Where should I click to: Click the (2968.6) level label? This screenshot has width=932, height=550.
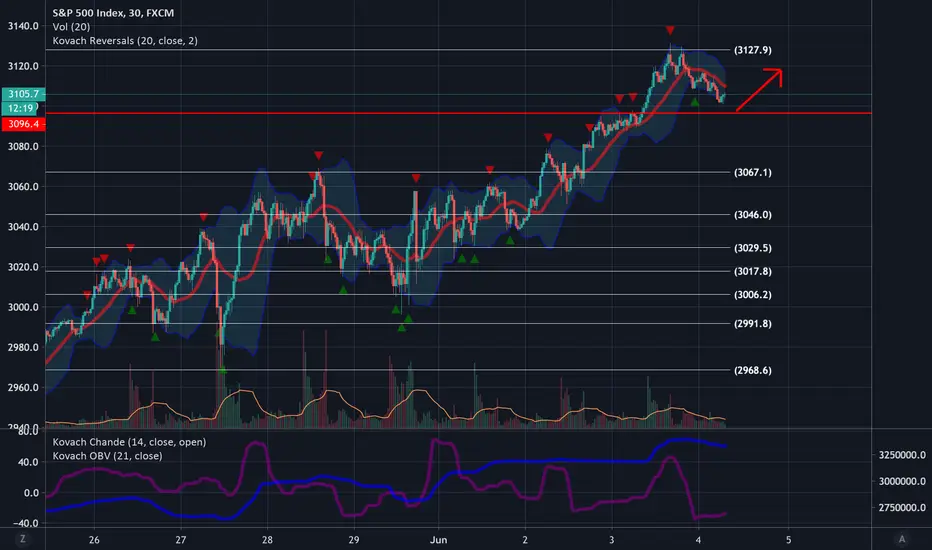[x=752, y=370]
